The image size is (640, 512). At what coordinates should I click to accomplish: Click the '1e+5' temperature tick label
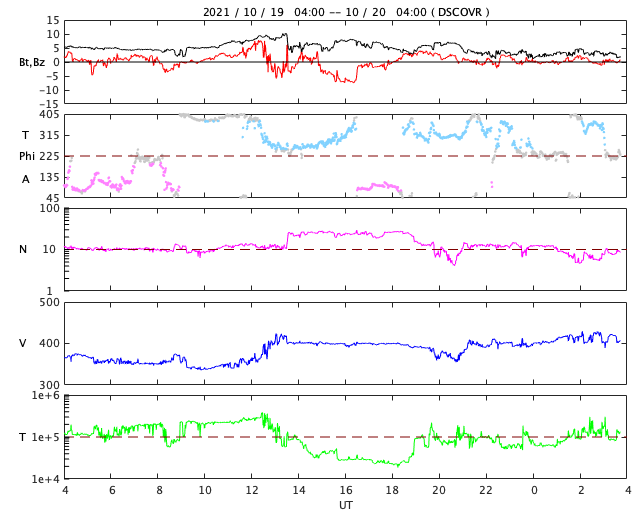click(45, 437)
